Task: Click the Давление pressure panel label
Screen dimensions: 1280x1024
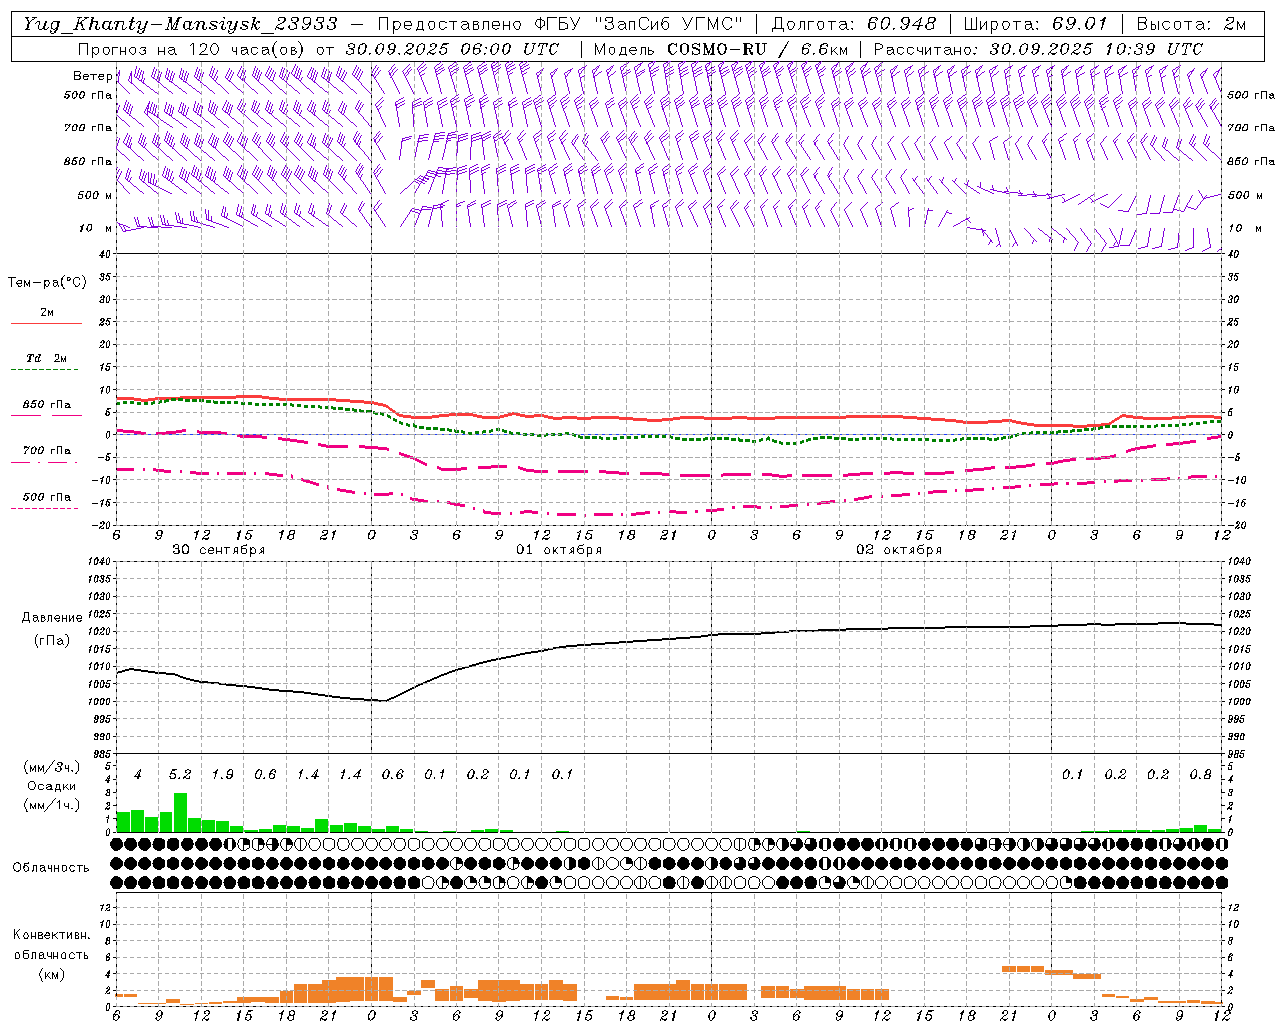Action: click(x=52, y=618)
